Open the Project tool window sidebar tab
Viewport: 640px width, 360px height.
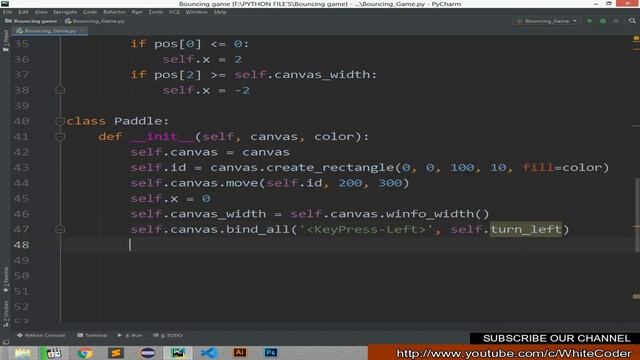pyautogui.click(x=6, y=40)
